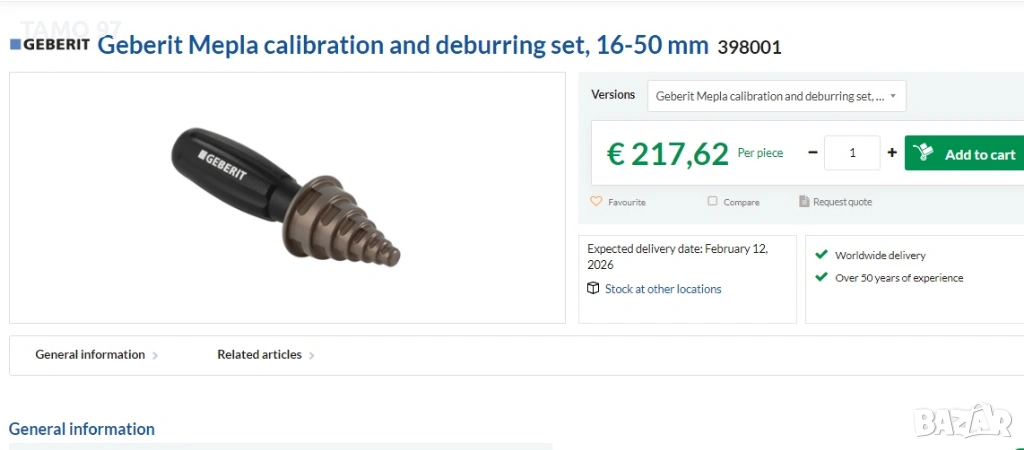This screenshot has width=1024, height=450.
Task: Click the Bazar watermark logo
Action: coord(963,420)
